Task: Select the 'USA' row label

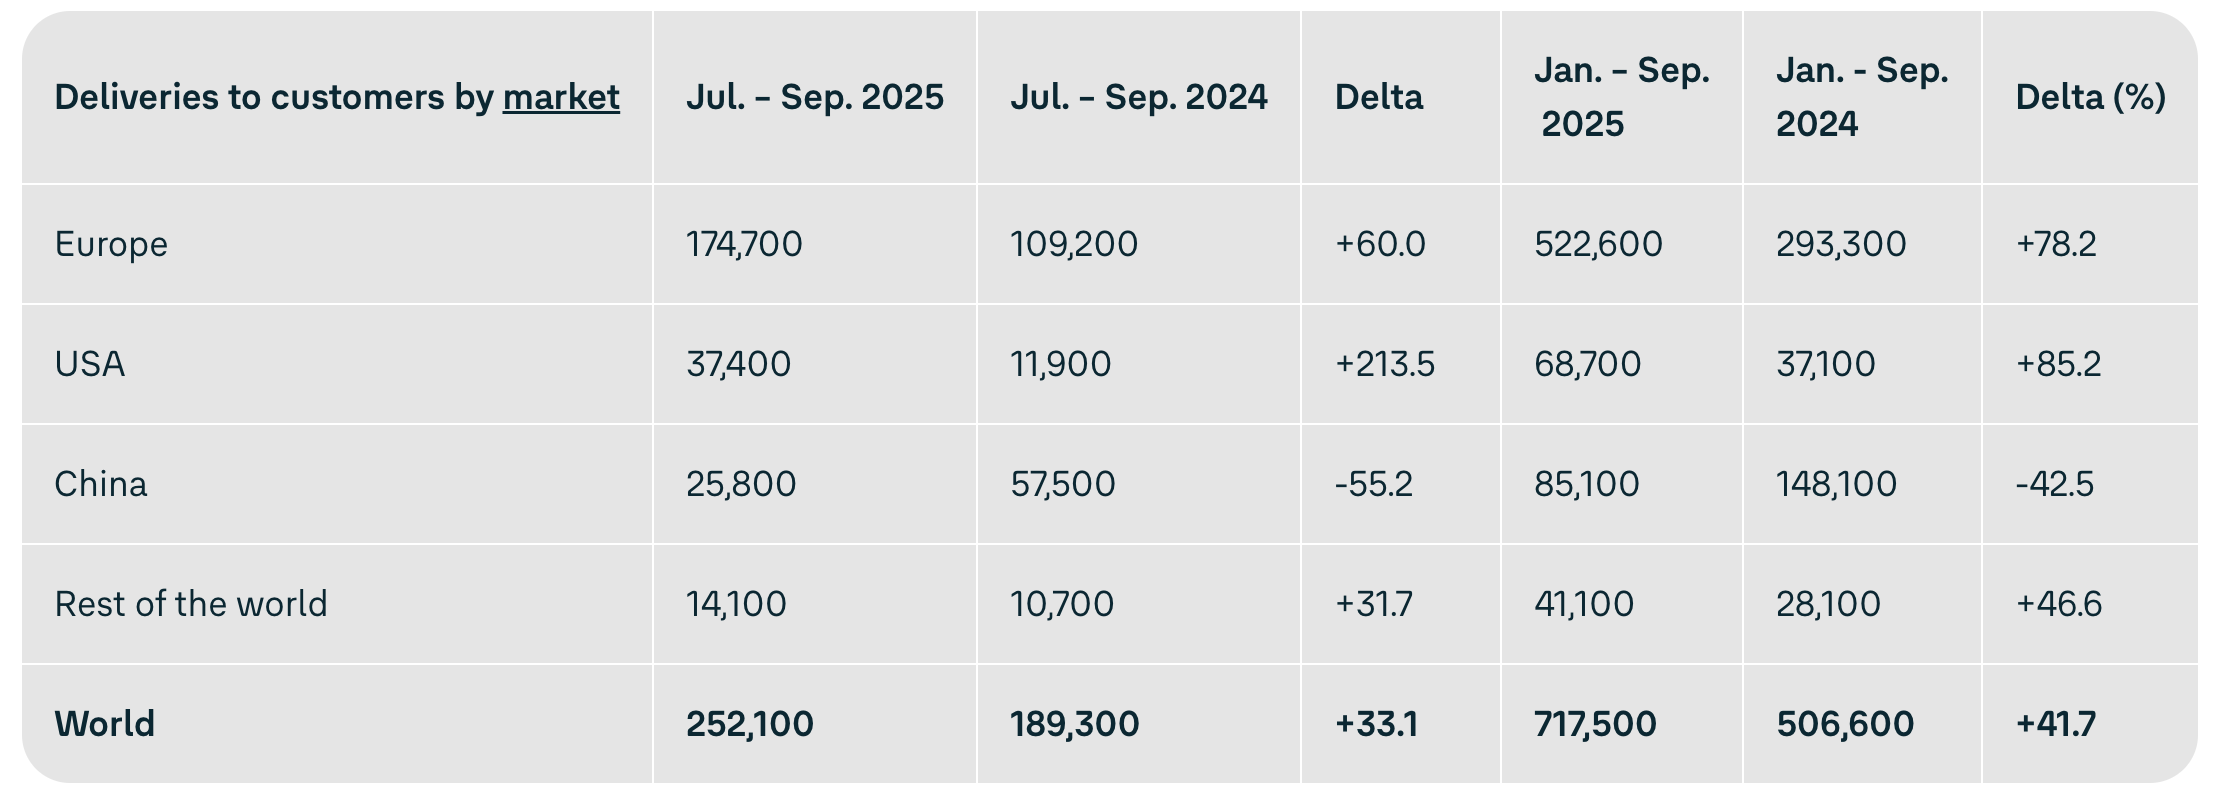Action: tap(90, 364)
